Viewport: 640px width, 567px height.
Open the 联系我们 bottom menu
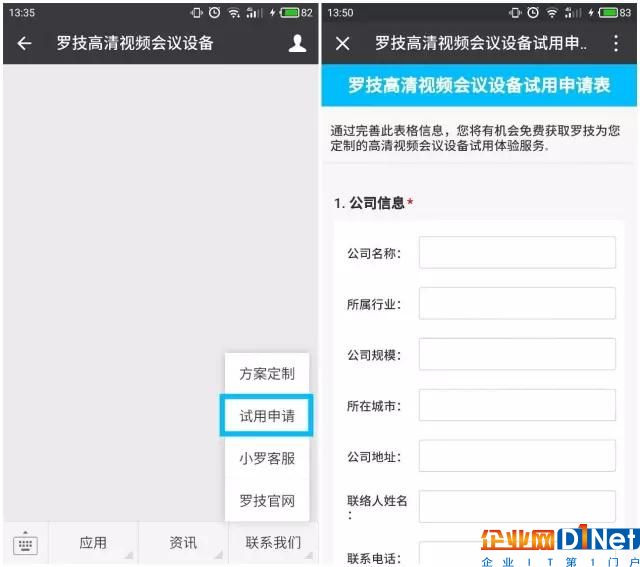pyautogui.click(x=273, y=543)
